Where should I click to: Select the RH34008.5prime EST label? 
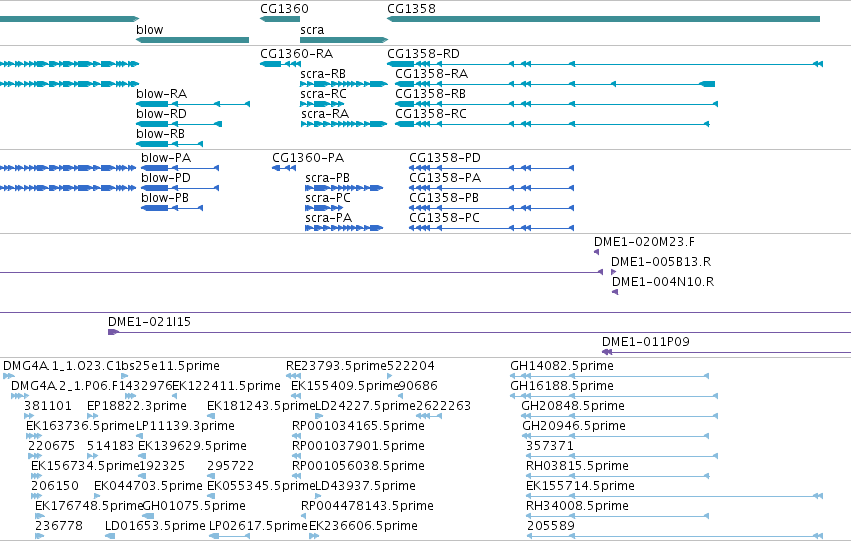pos(577,506)
